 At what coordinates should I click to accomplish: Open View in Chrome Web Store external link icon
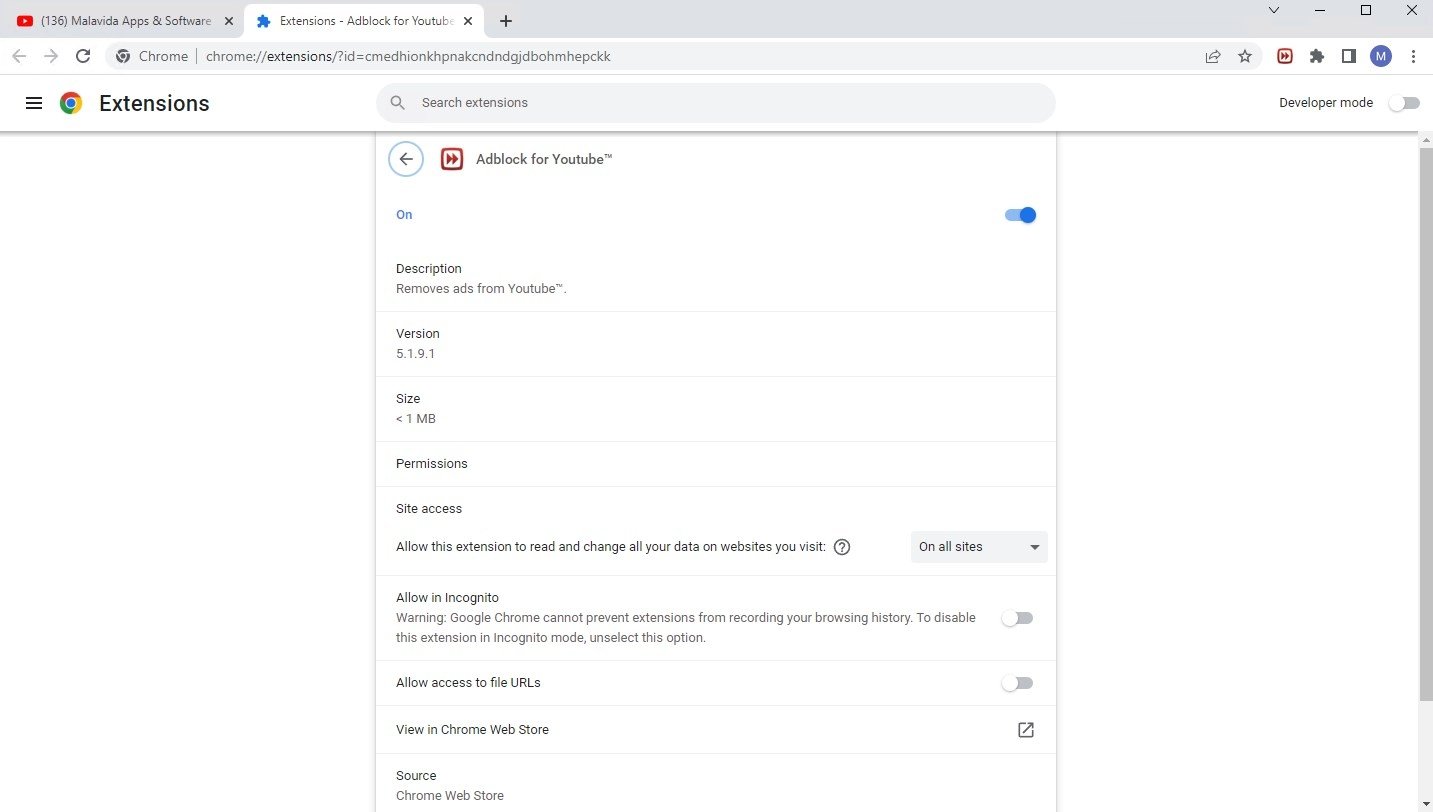(1025, 730)
